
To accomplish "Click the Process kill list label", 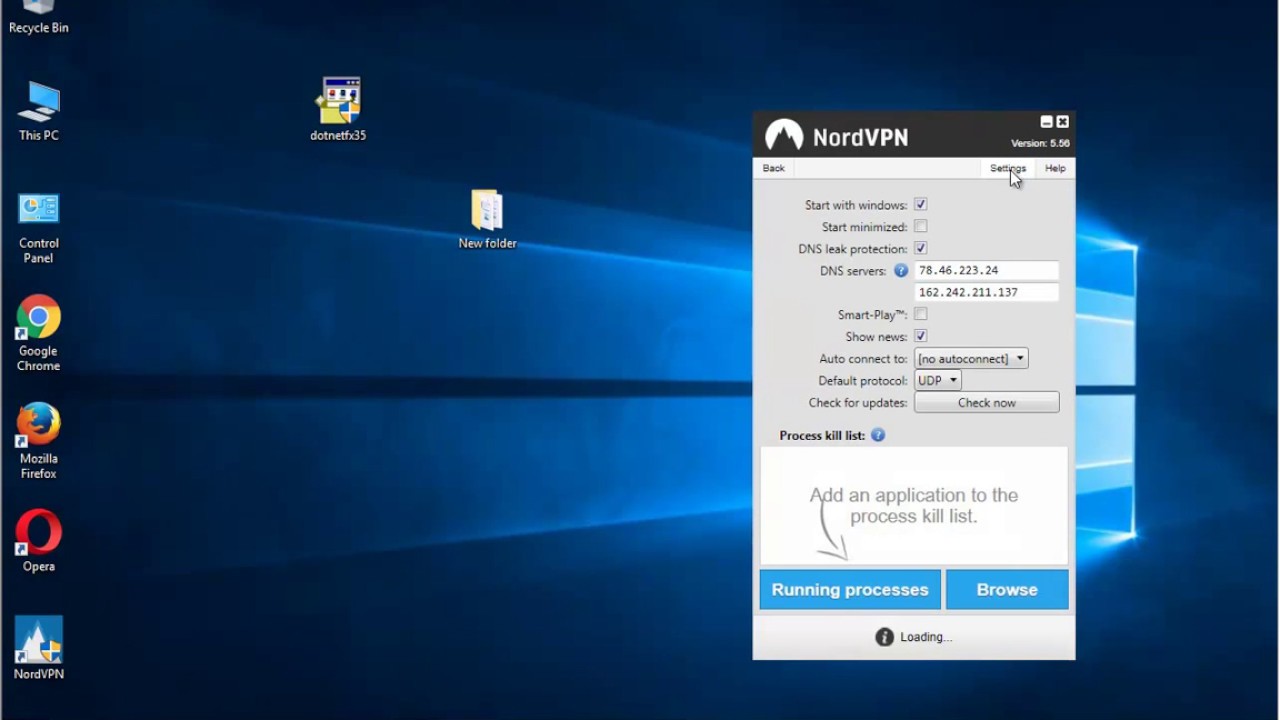I will 822,436.
